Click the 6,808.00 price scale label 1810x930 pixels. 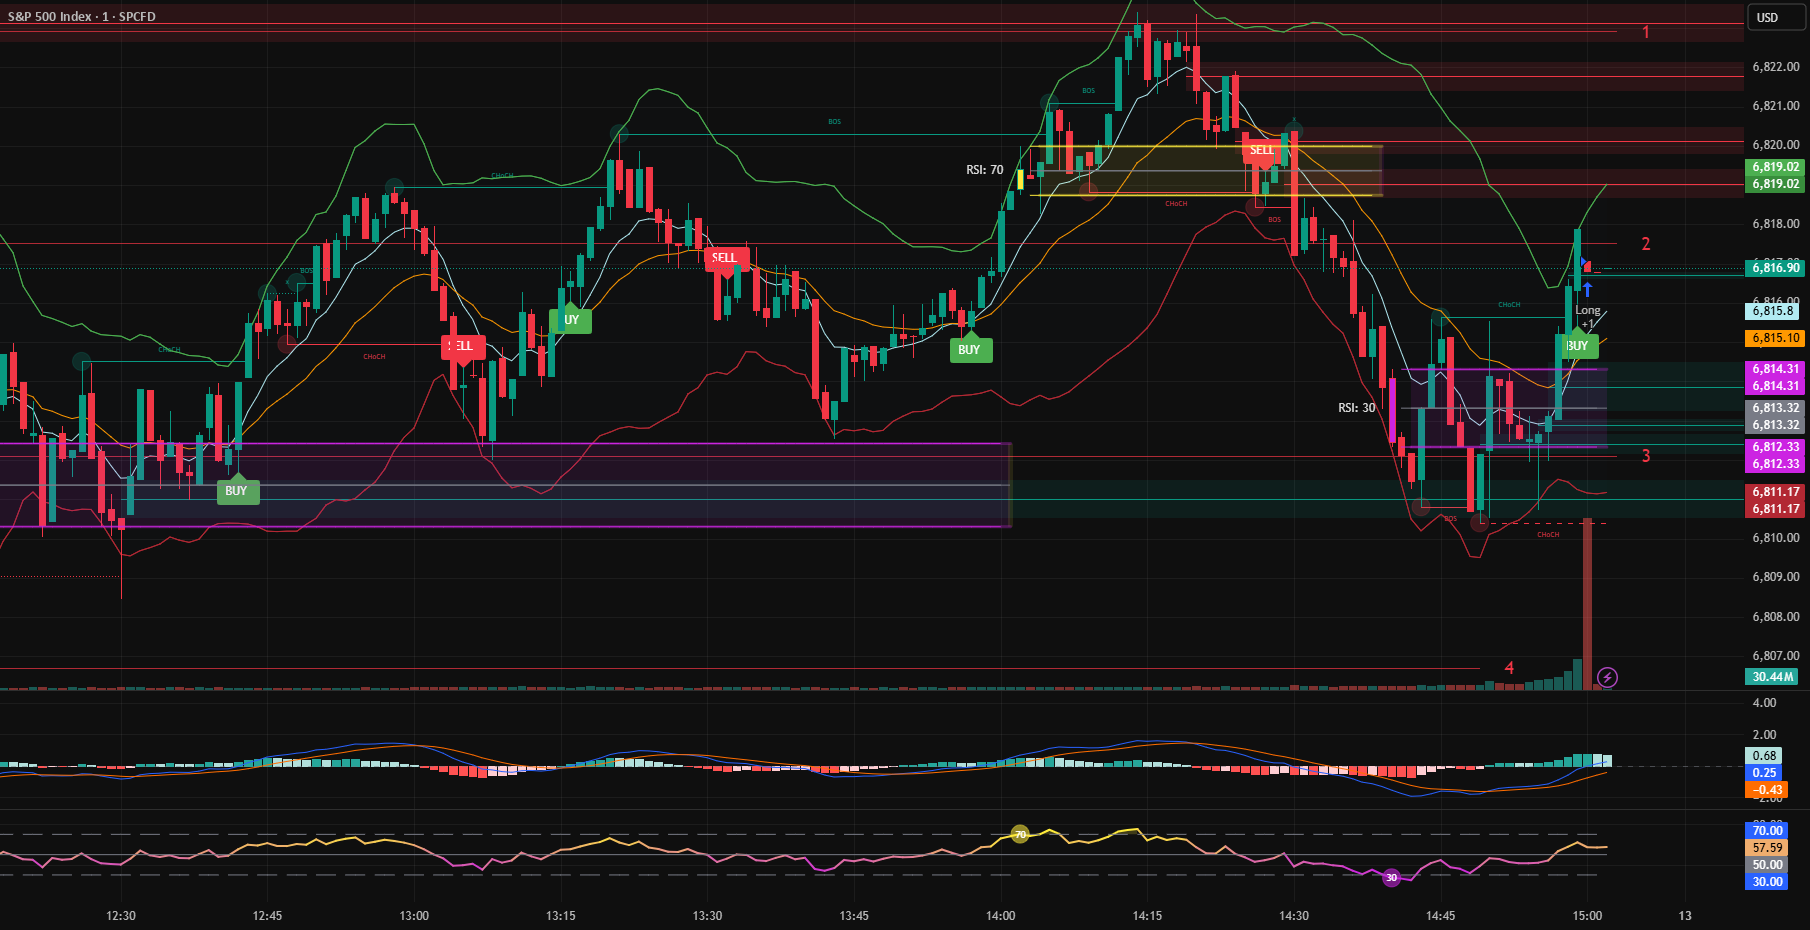pyautogui.click(x=1775, y=617)
